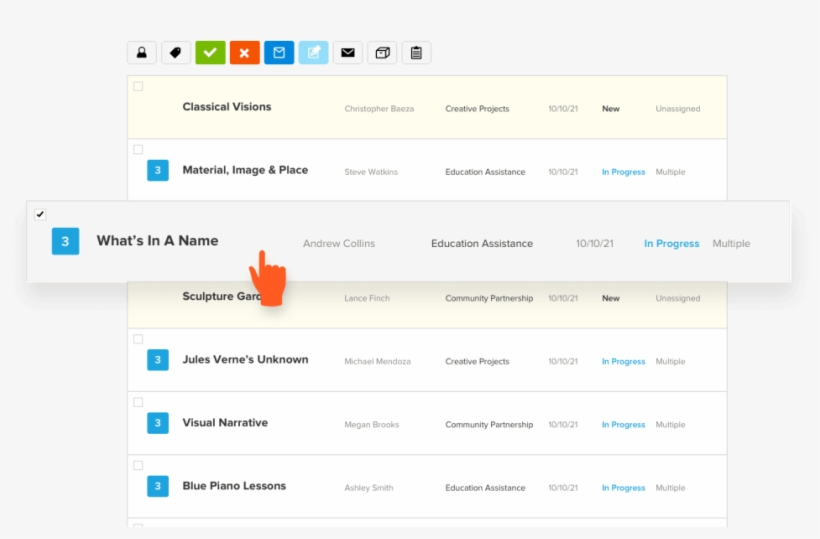Open the Classical Visions submission
This screenshot has height=539, width=820.
[x=226, y=107]
